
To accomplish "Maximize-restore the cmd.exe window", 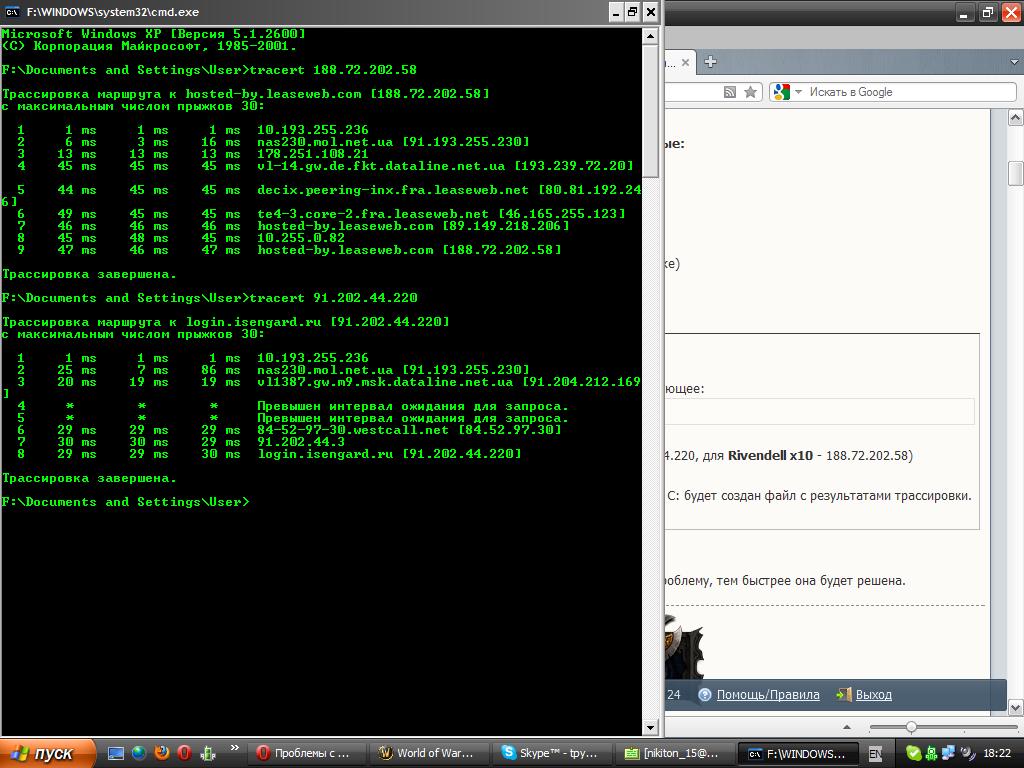I will point(632,12).
